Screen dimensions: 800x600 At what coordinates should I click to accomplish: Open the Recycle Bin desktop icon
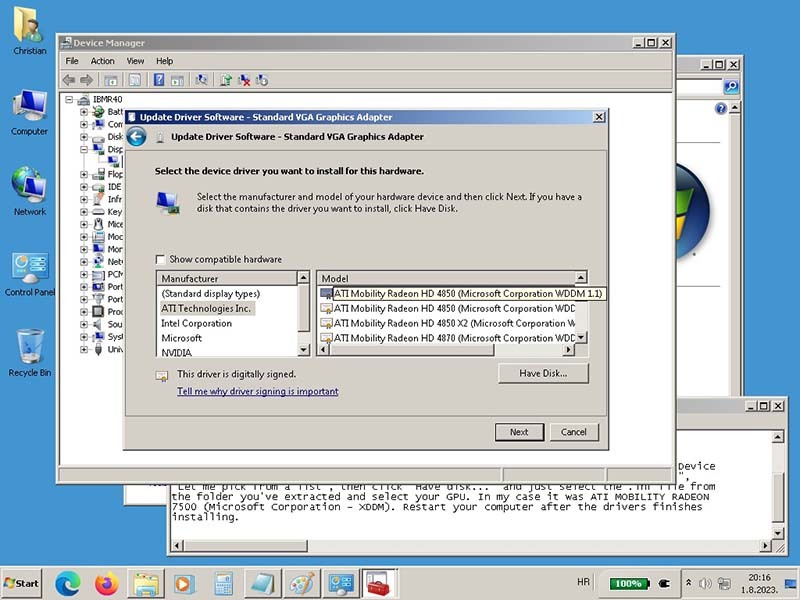pos(30,349)
